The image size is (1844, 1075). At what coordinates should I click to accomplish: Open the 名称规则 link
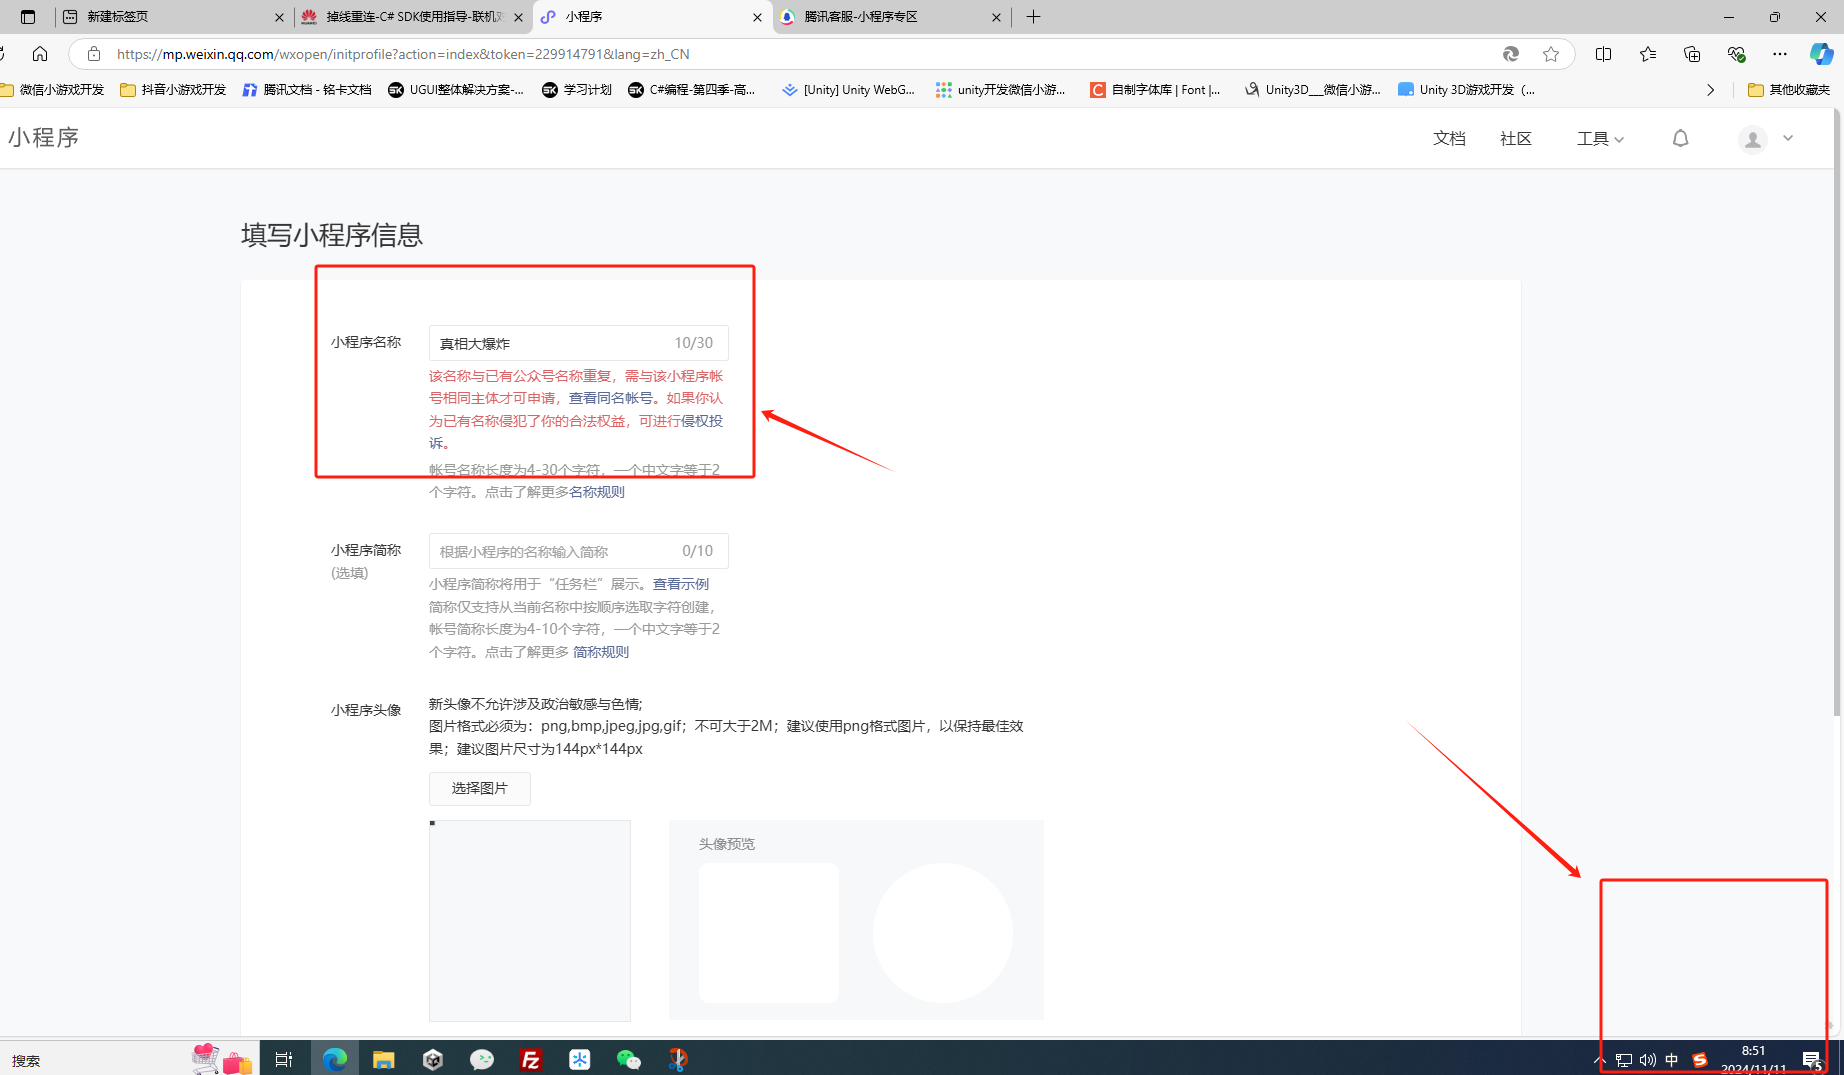[597, 492]
